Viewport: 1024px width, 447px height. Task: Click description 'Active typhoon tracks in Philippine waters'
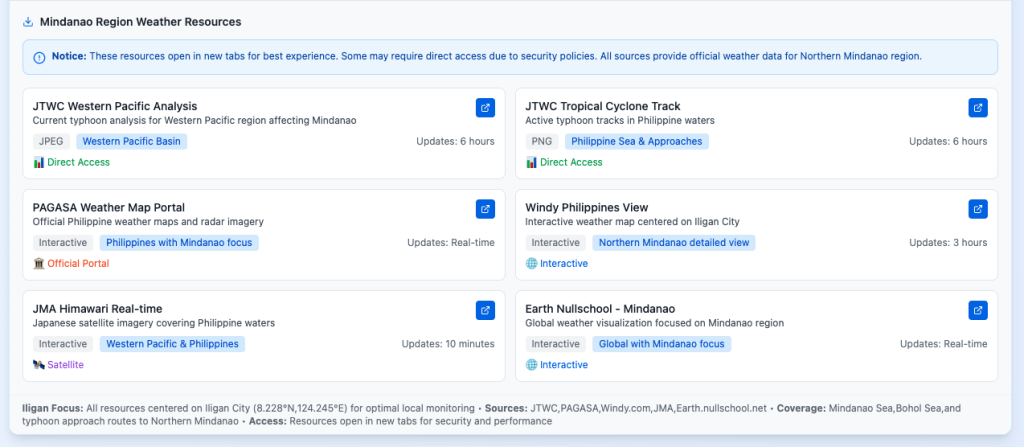[620, 120]
